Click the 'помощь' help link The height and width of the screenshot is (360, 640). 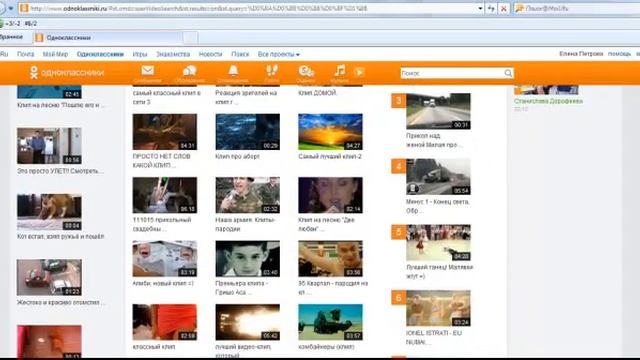pos(619,54)
